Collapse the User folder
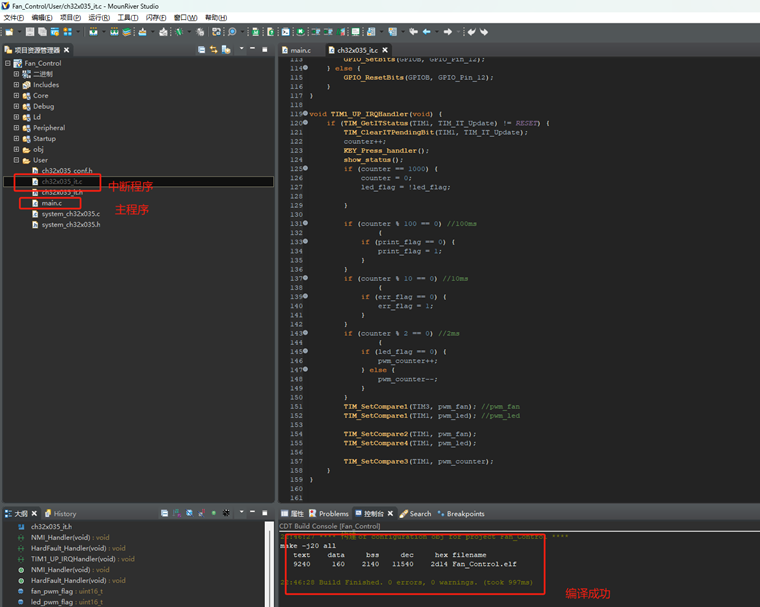The height and width of the screenshot is (607, 760). click(x=16, y=160)
